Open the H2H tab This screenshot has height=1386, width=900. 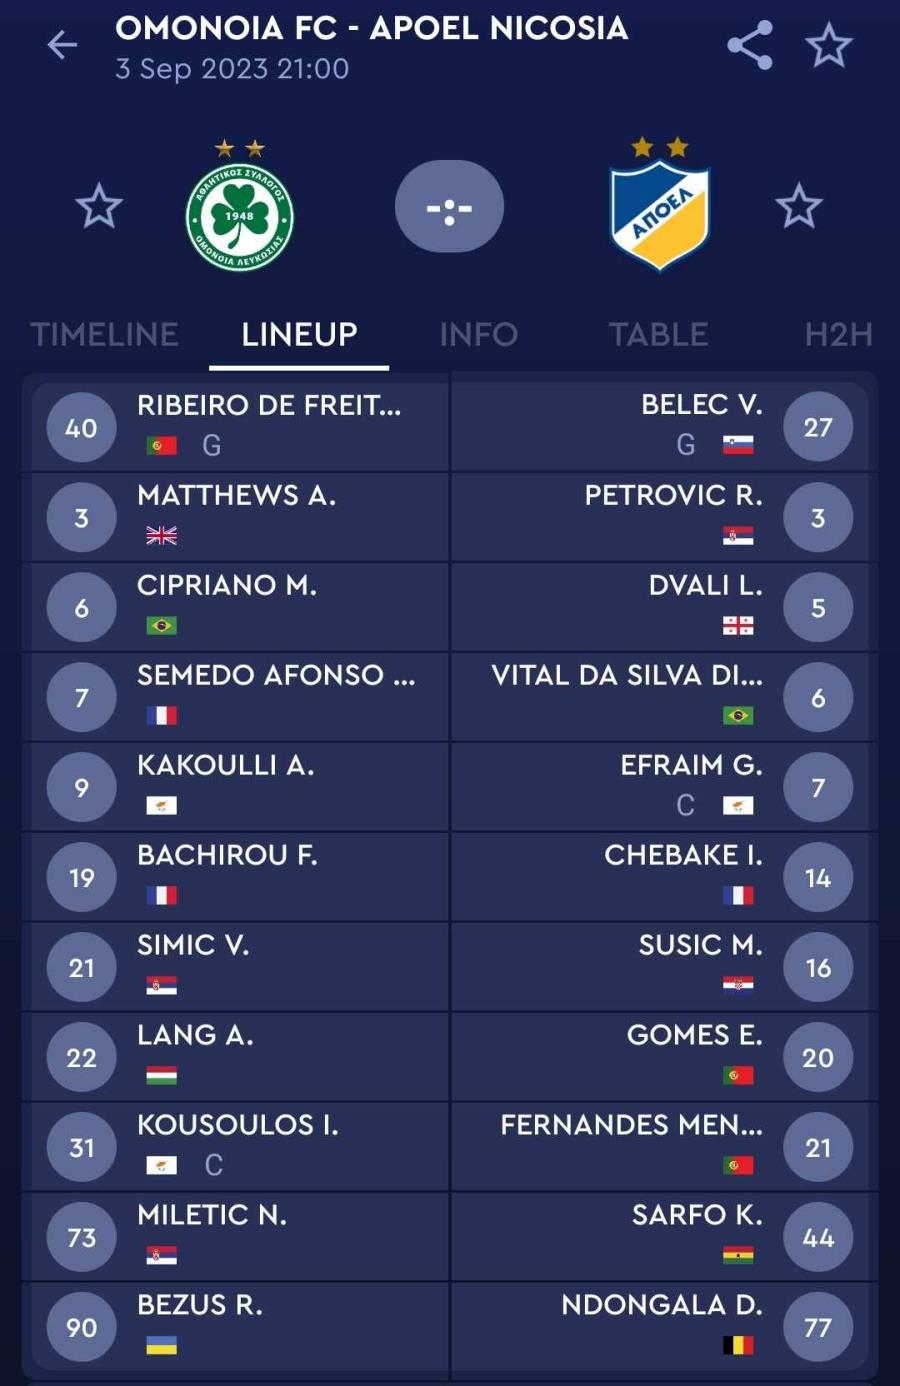[x=838, y=334]
